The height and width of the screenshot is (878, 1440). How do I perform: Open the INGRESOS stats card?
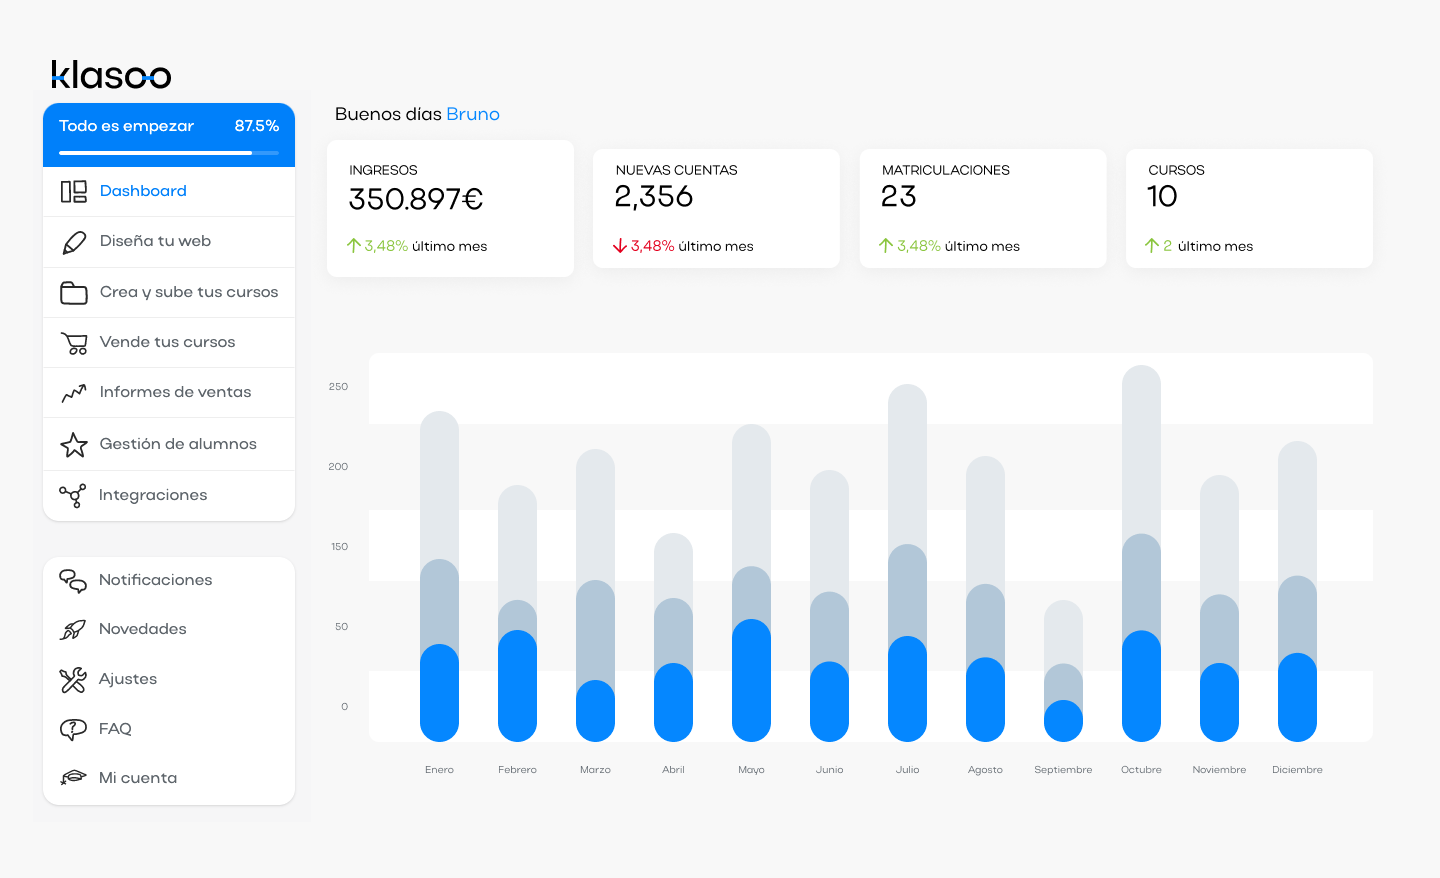coord(450,208)
